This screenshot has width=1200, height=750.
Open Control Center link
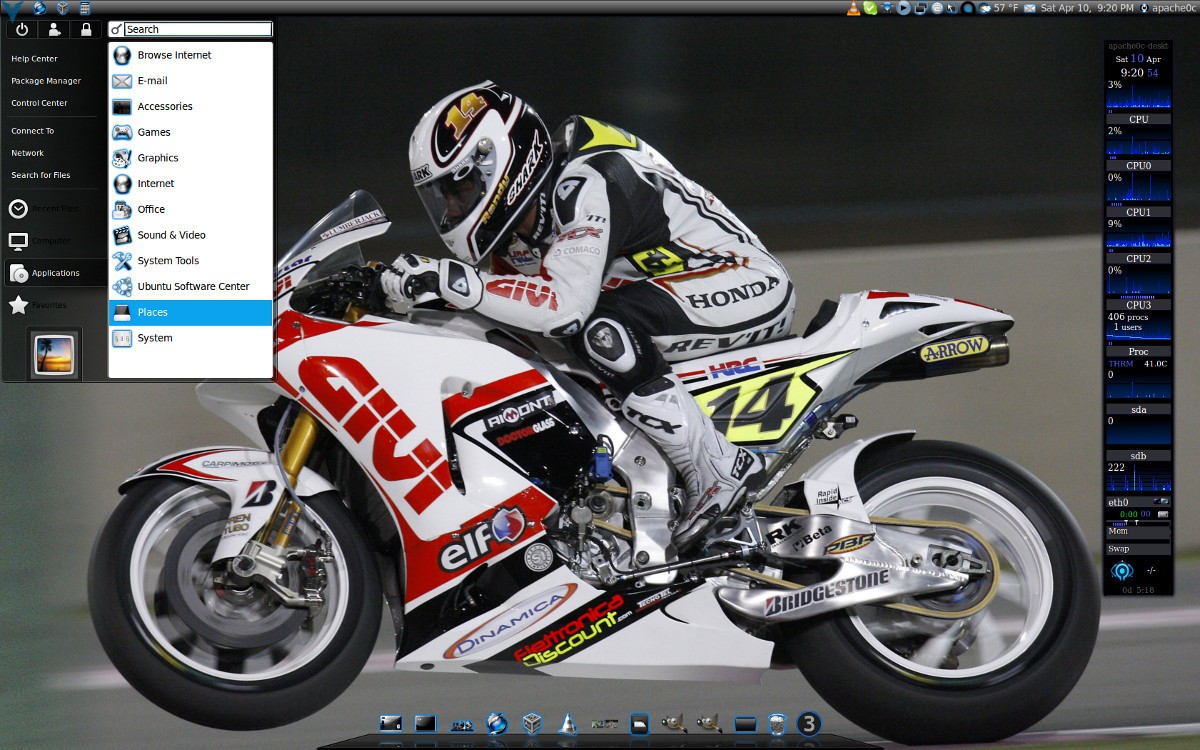(x=39, y=103)
